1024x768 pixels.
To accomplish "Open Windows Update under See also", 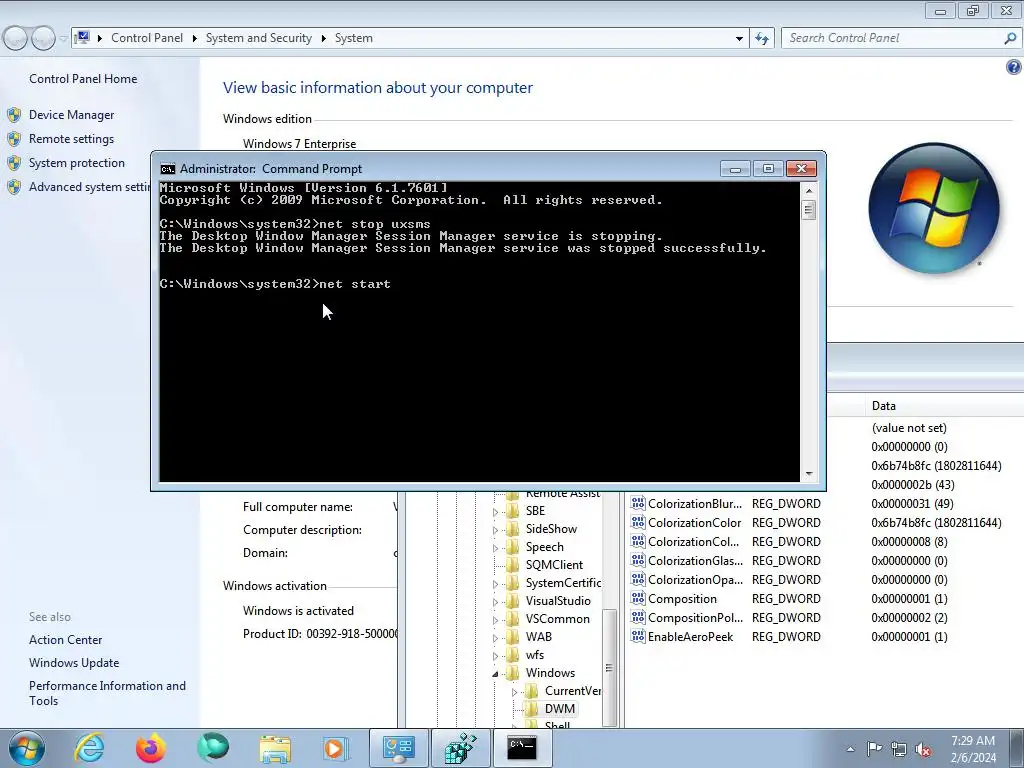I will click(x=74, y=663).
